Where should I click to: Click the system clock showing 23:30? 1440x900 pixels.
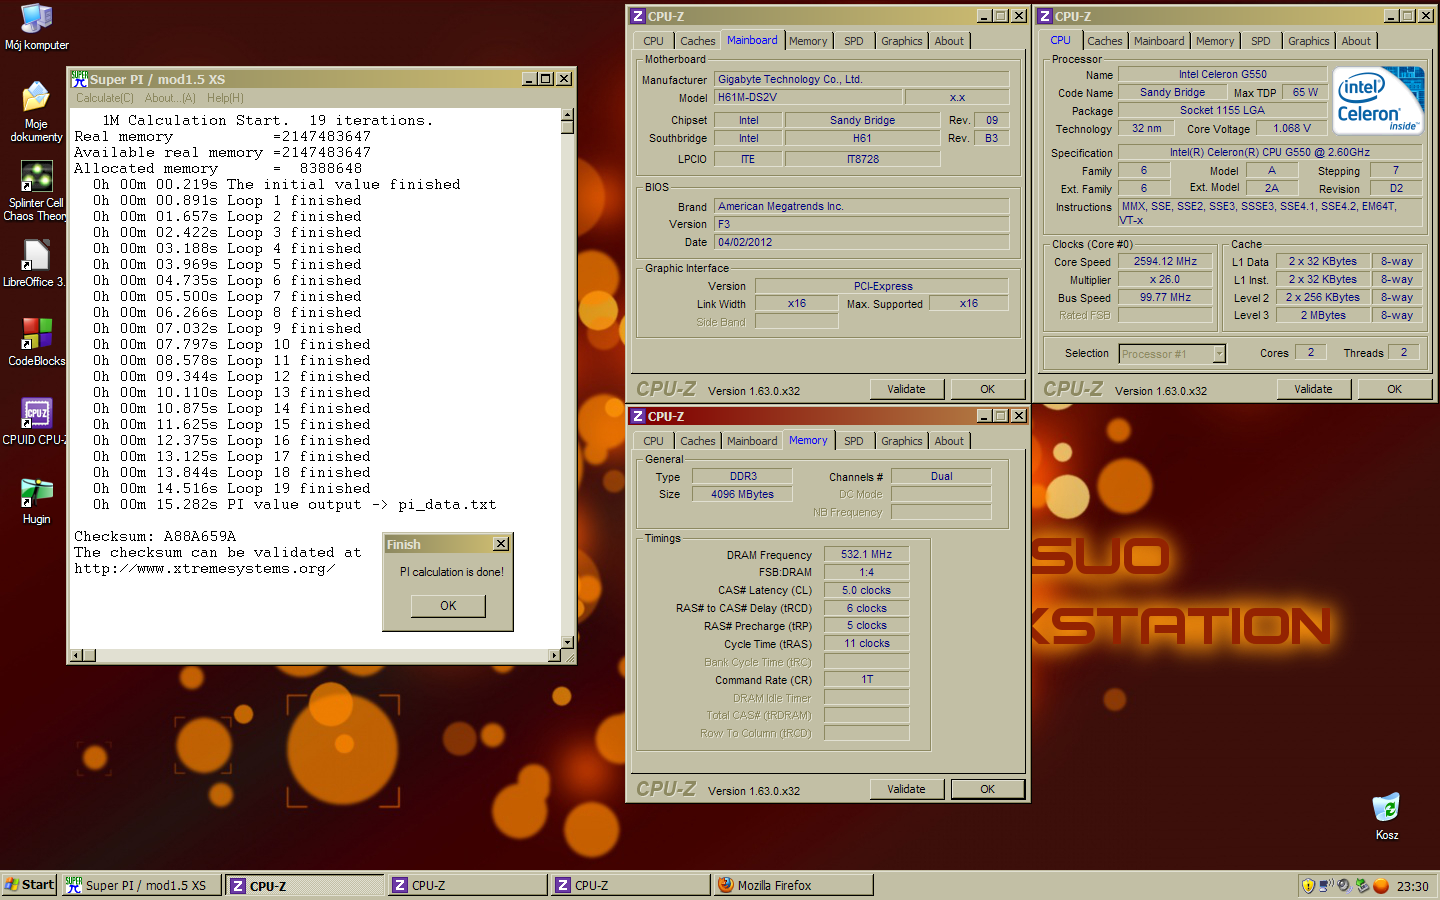pyautogui.click(x=1412, y=886)
